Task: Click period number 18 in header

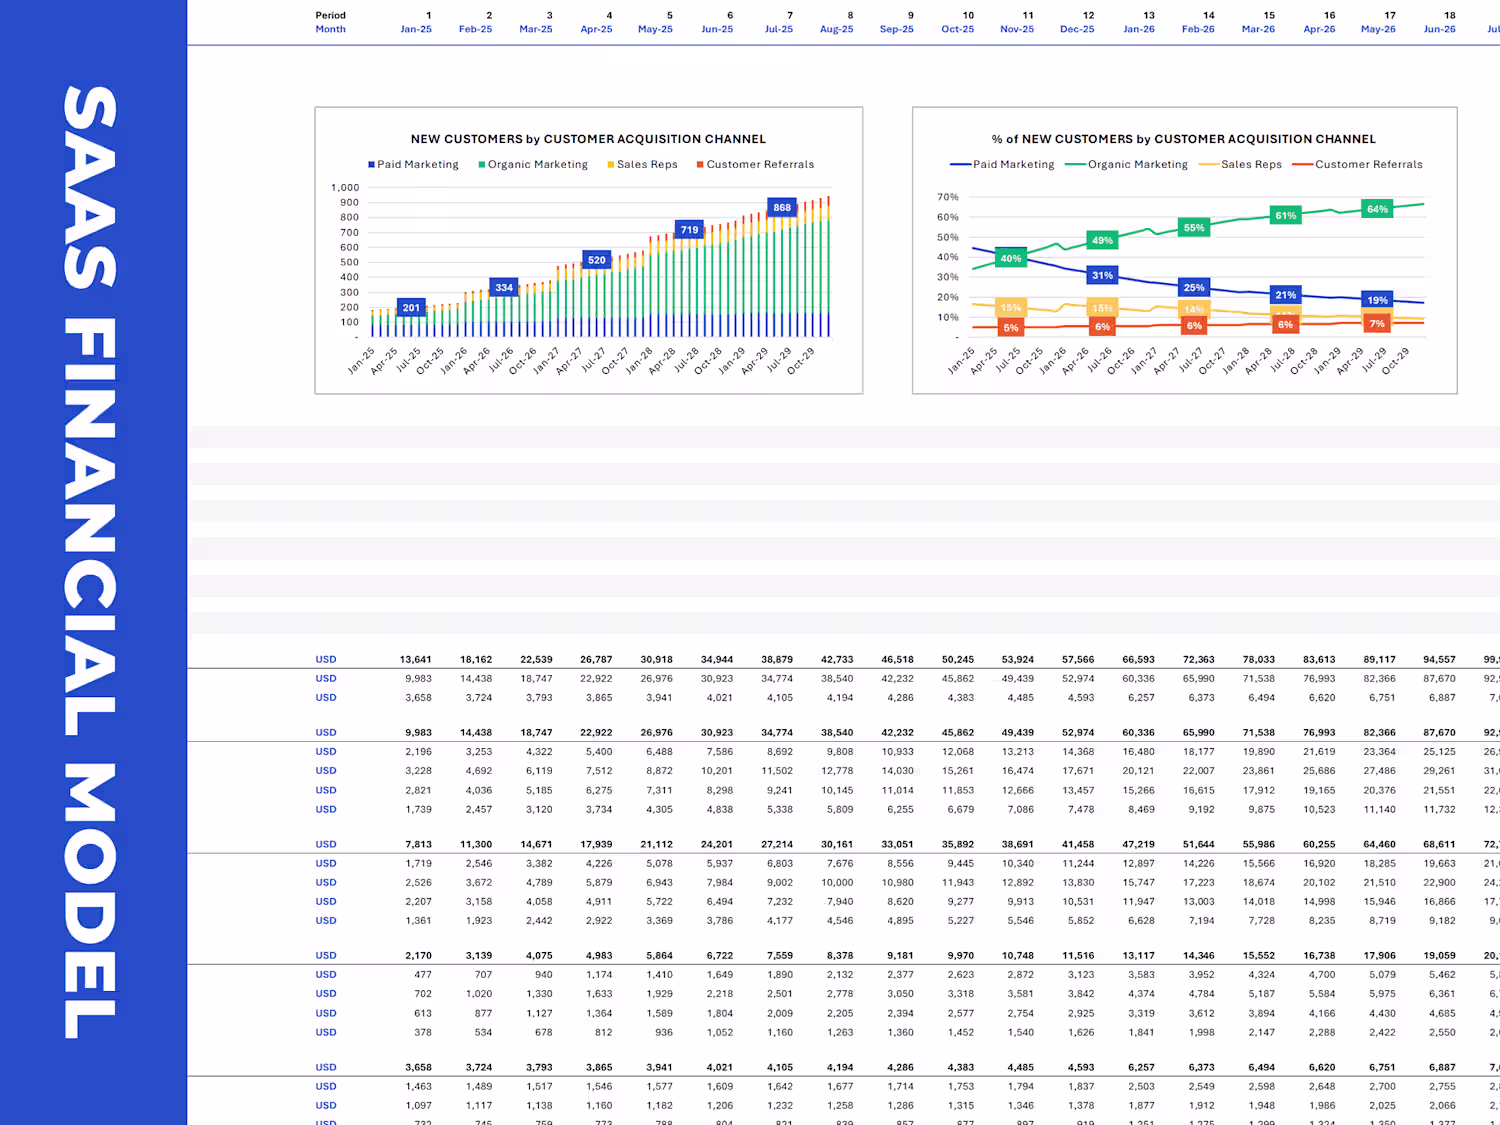Action: coord(1450,16)
